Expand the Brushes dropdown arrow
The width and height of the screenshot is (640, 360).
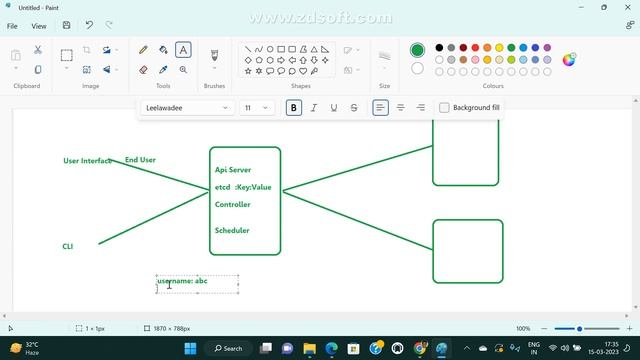[214, 68]
